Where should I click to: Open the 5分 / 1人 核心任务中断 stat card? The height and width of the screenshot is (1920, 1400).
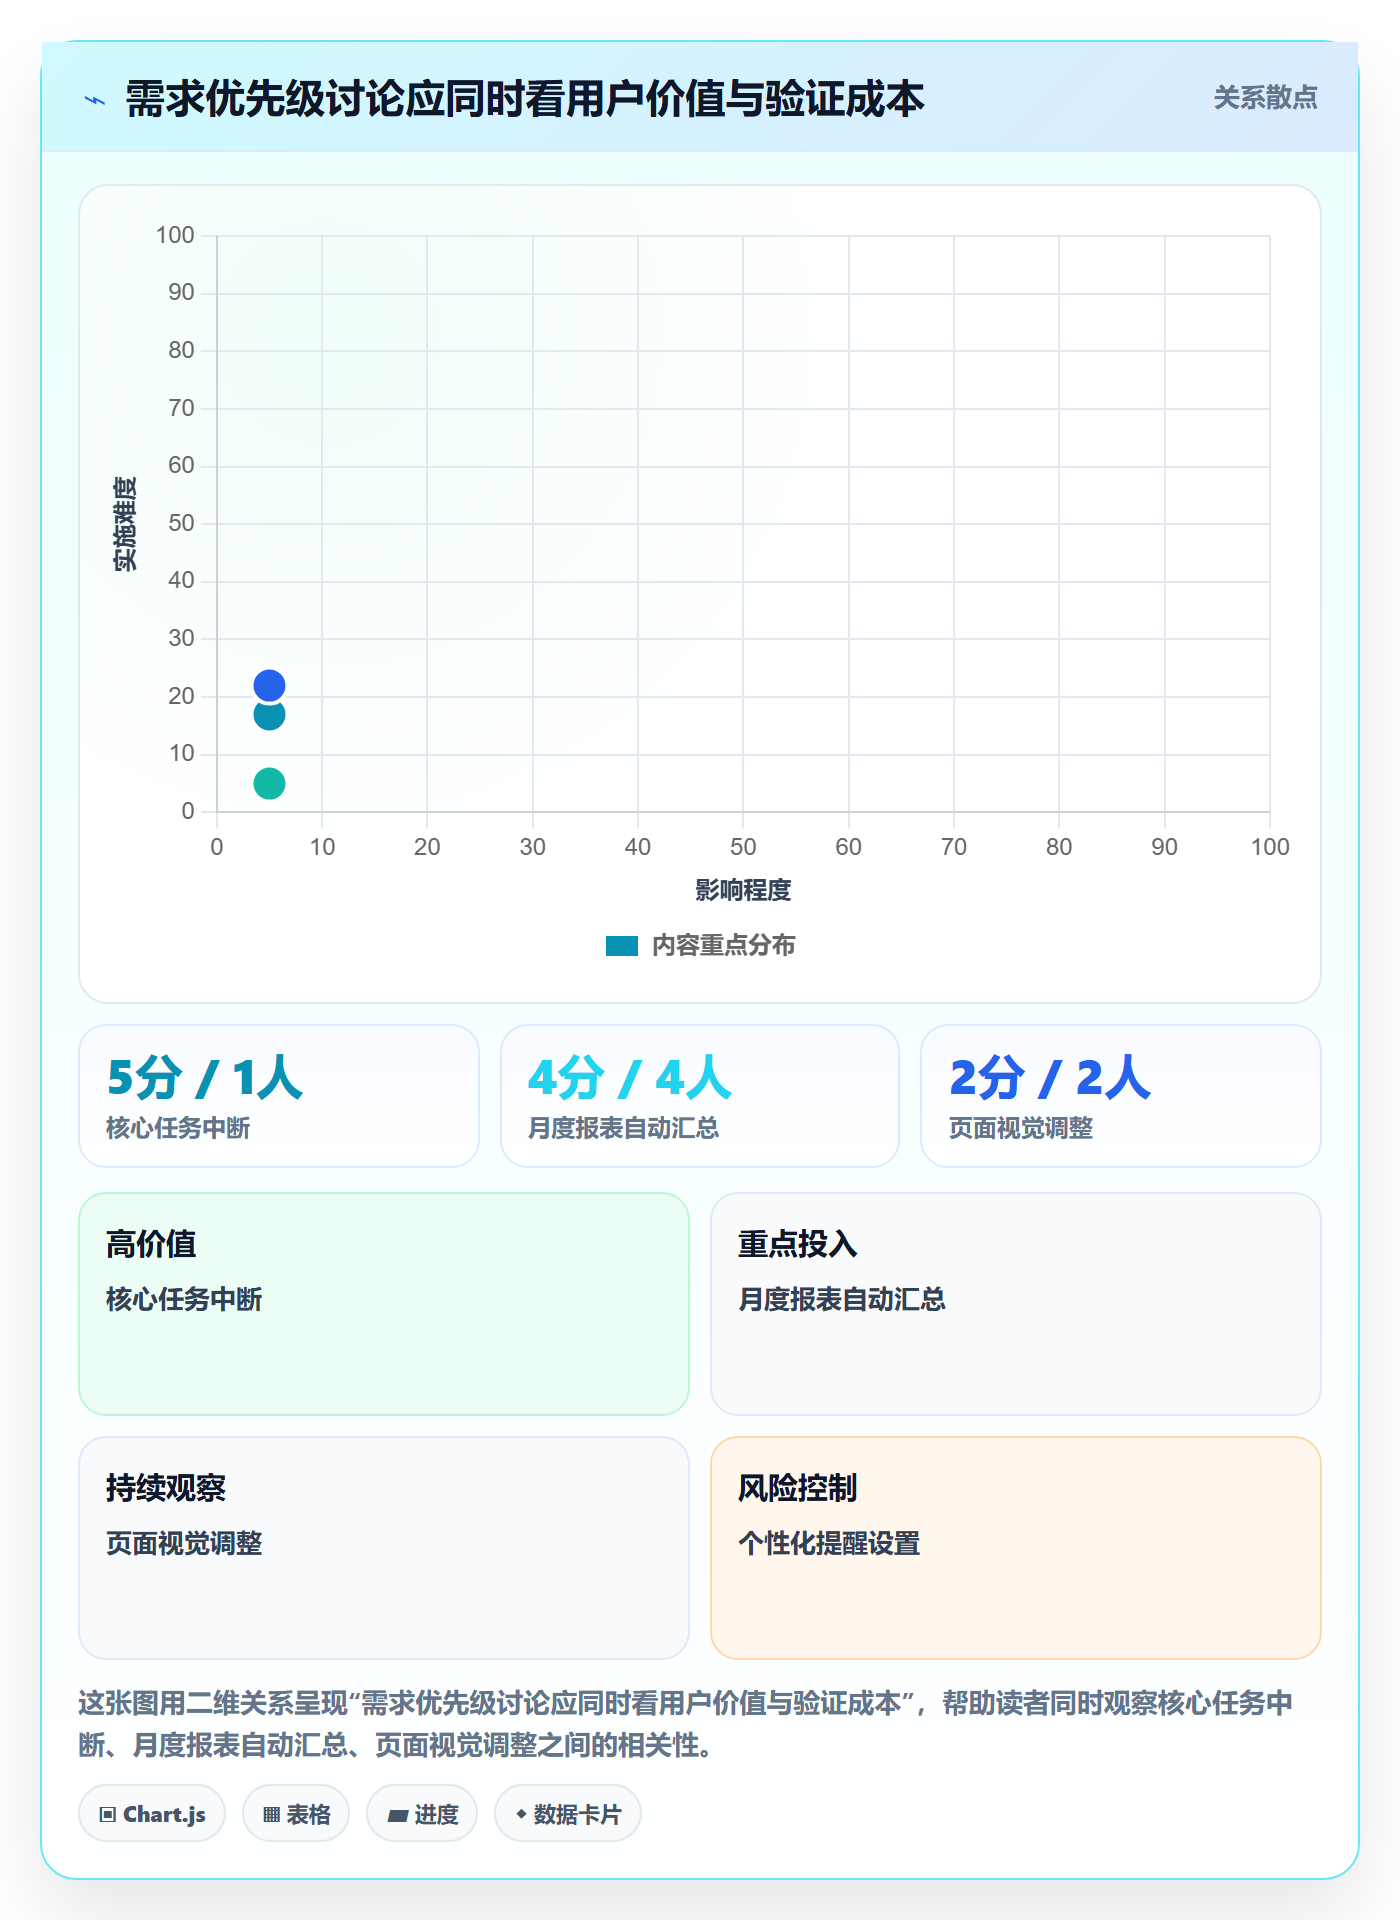pos(279,1096)
